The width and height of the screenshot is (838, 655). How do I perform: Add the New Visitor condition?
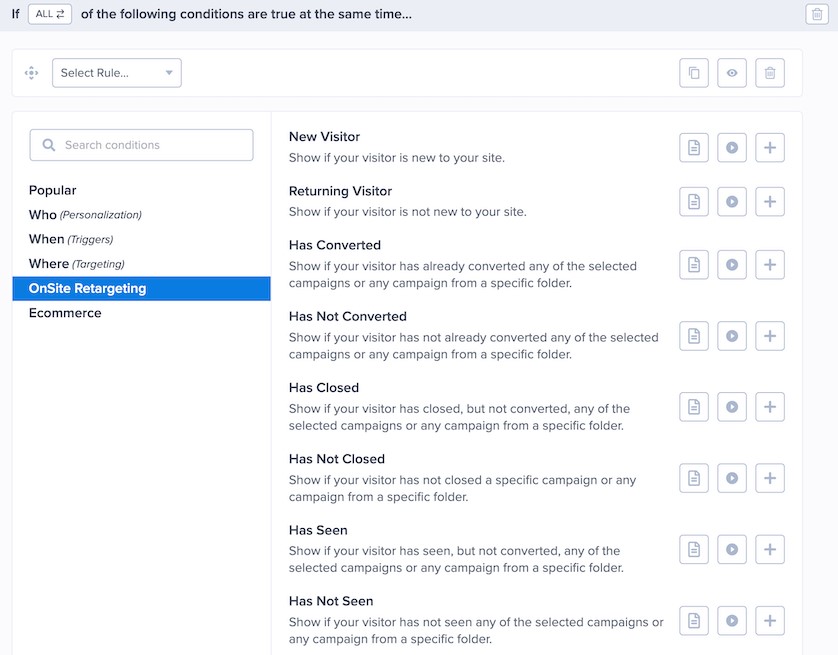point(770,147)
